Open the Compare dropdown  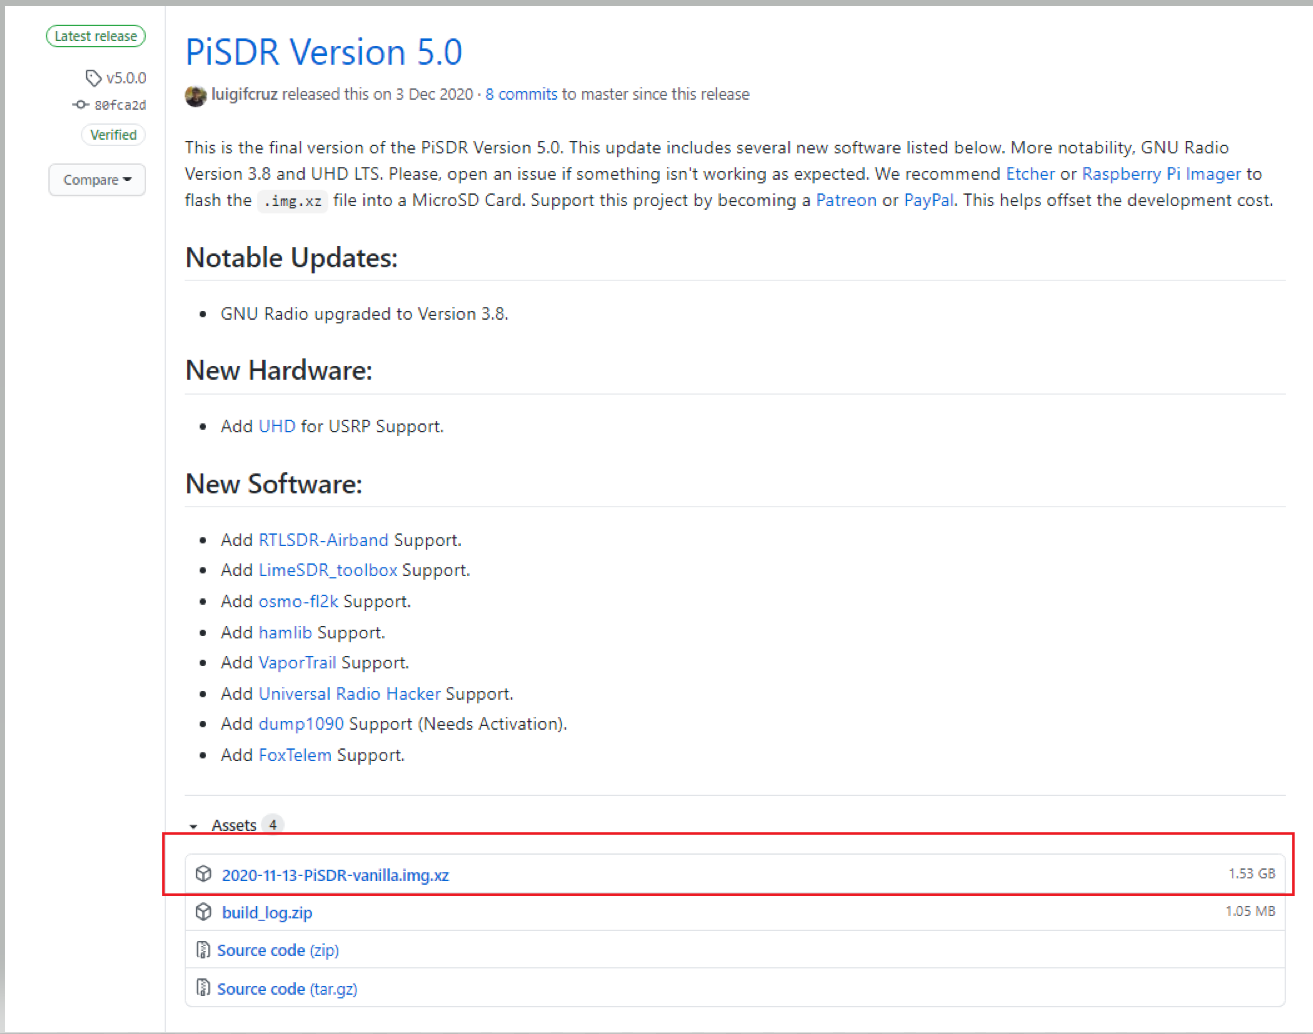[x=97, y=180]
